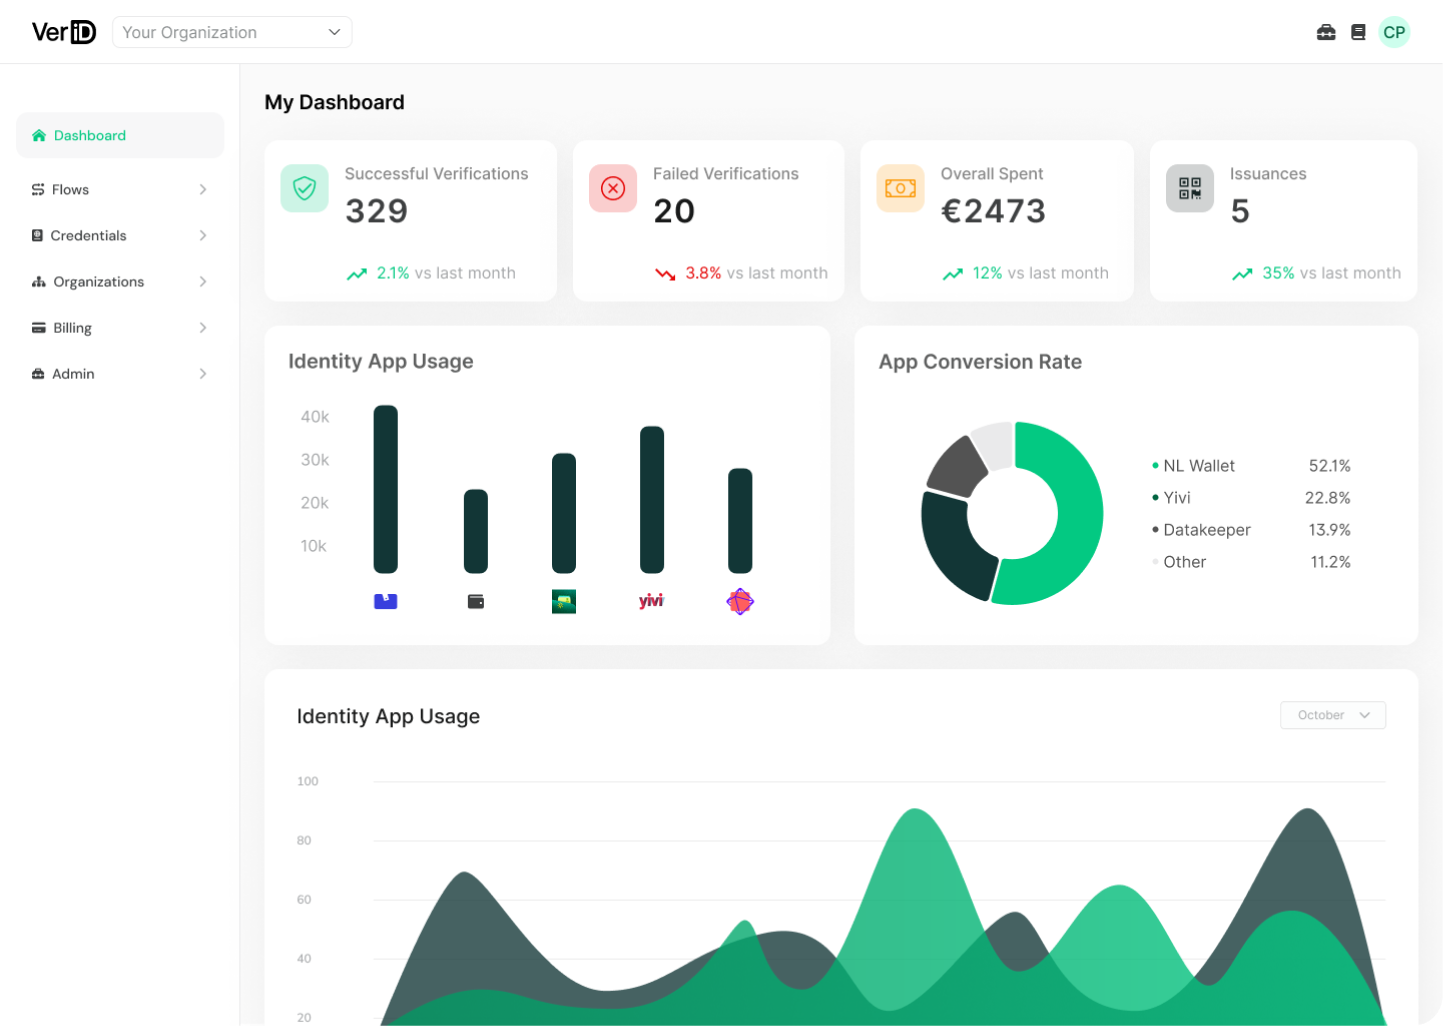Expand the Flows chevron in sidebar
This screenshot has height=1026, width=1443.
click(203, 189)
